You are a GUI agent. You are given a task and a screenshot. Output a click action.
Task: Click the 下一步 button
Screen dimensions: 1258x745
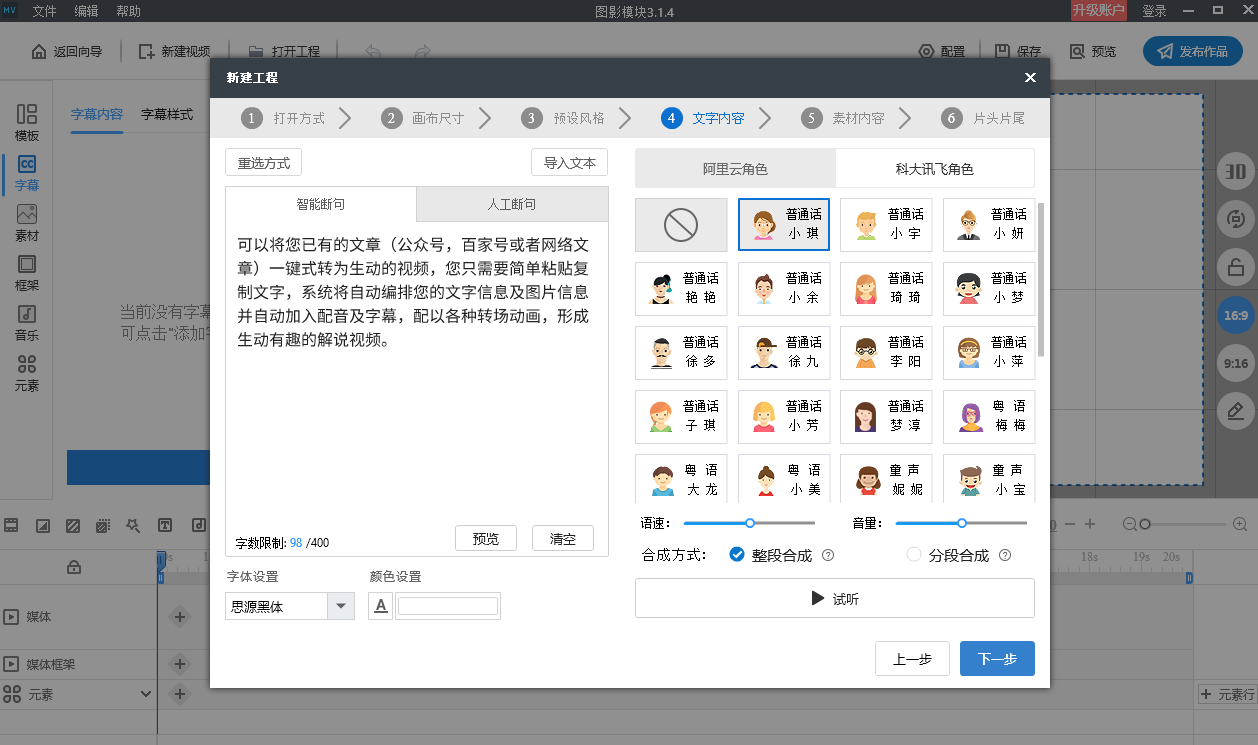click(996, 658)
